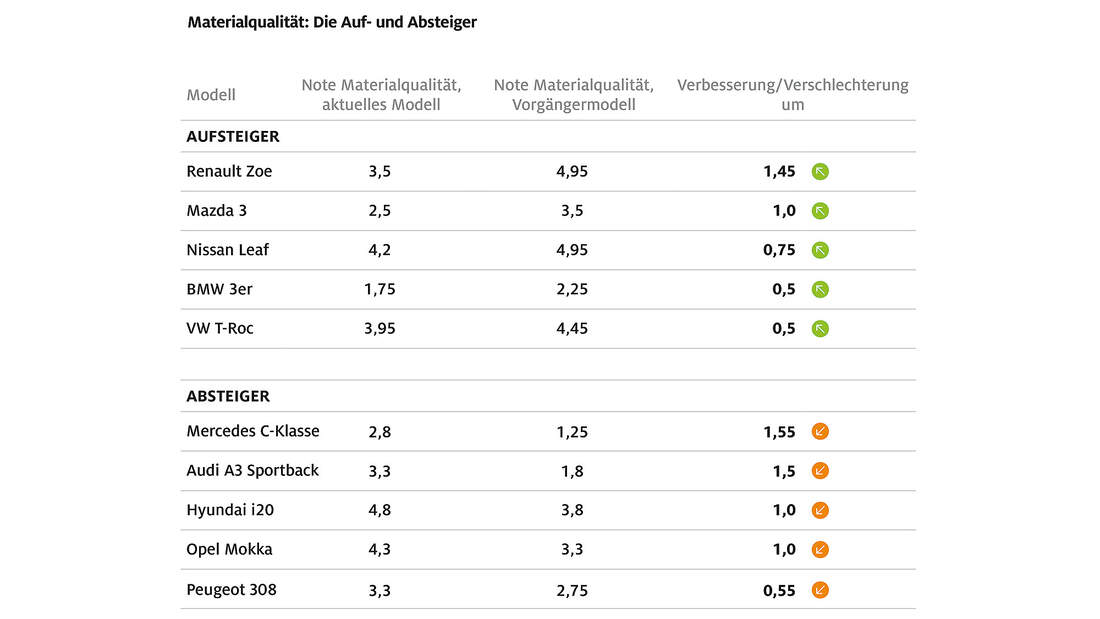Click green arrow icon in Nissan Leaf row

click(x=820, y=250)
